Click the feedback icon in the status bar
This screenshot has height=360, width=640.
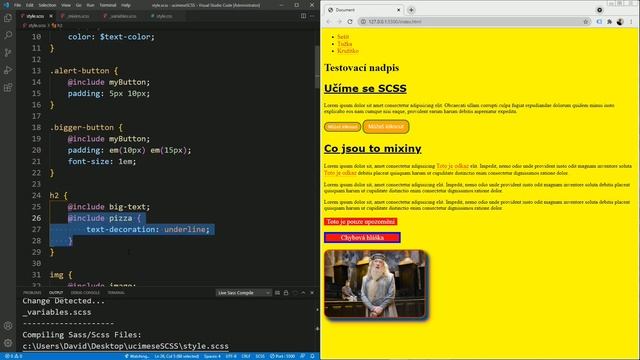tap(303, 356)
